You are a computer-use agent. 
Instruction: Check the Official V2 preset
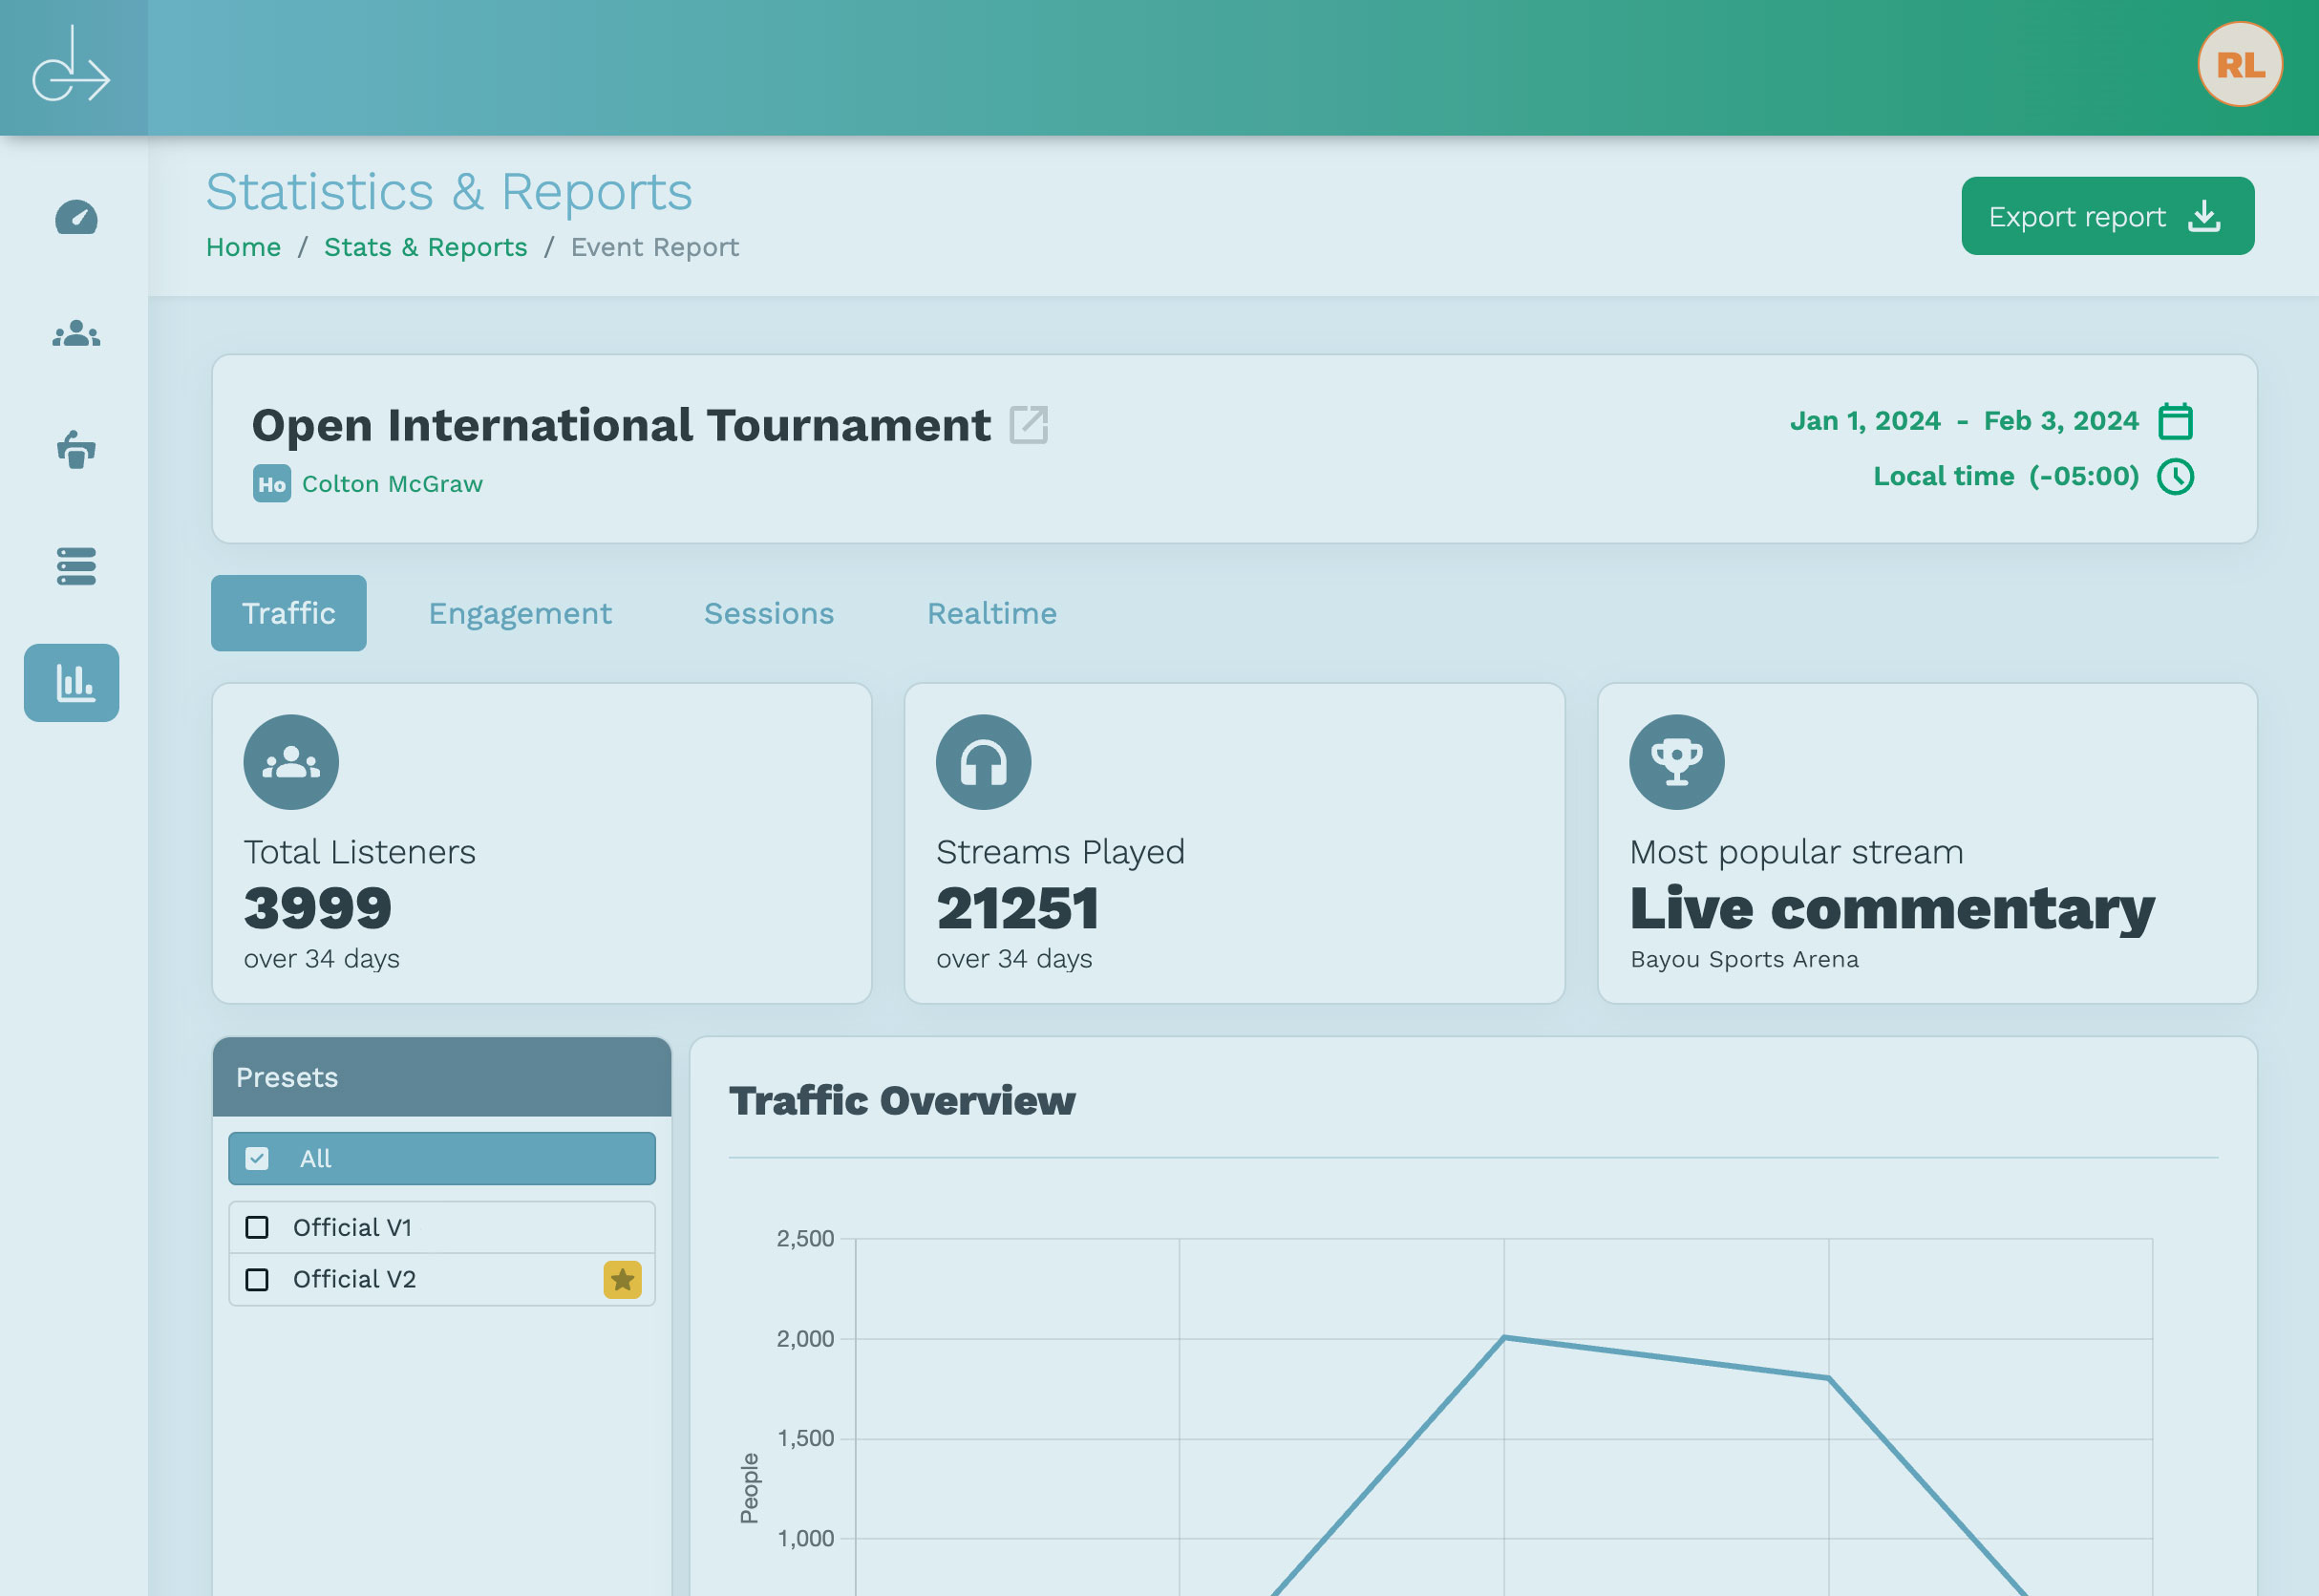(x=257, y=1280)
